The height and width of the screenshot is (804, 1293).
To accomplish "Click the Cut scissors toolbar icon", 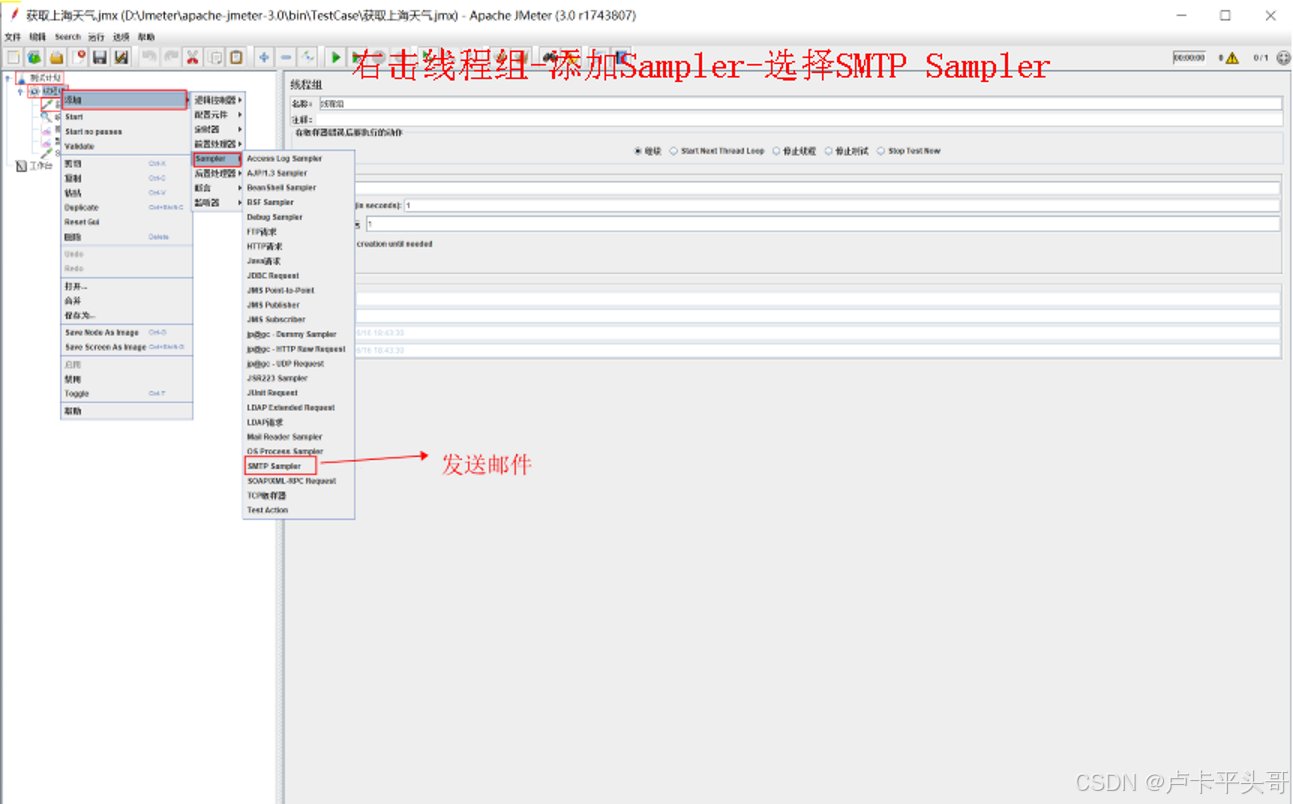I will click(x=193, y=58).
